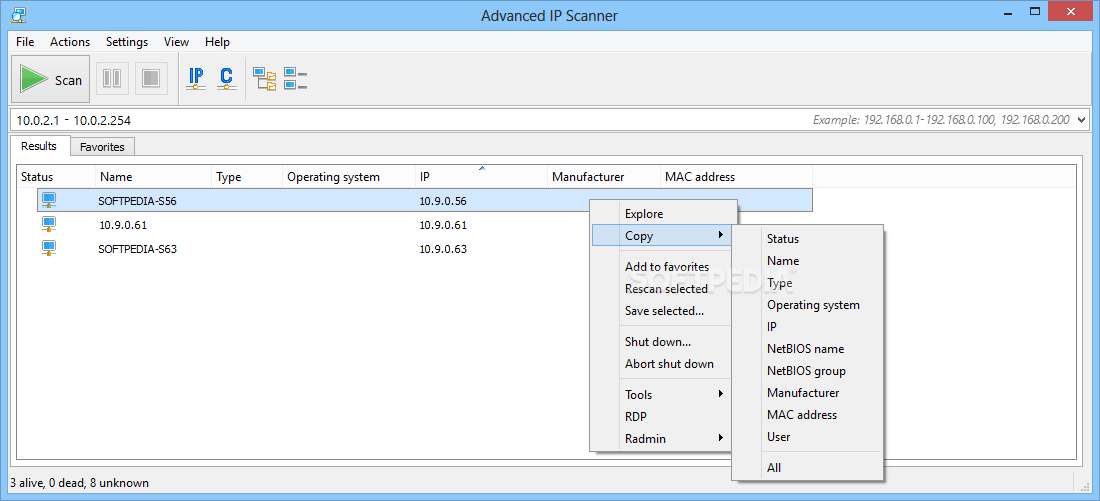Click the Advanced IP Scanner title bar icon
This screenshot has height=501, width=1100.
point(20,14)
